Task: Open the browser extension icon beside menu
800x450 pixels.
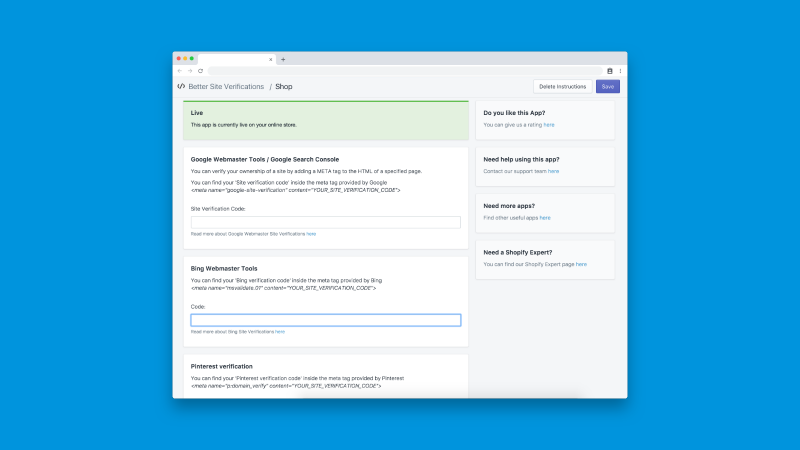Action: coord(610,71)
